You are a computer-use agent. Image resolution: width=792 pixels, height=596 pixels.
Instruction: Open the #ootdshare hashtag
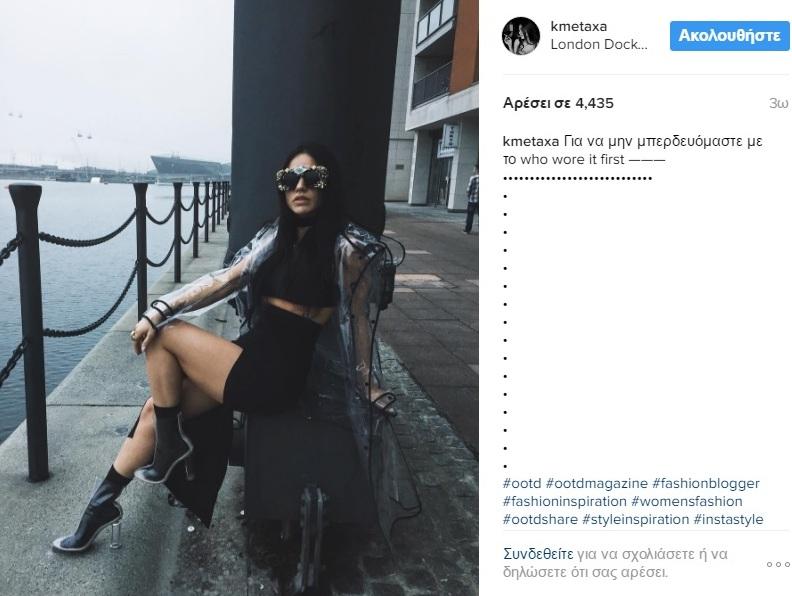tap(540, 519)
